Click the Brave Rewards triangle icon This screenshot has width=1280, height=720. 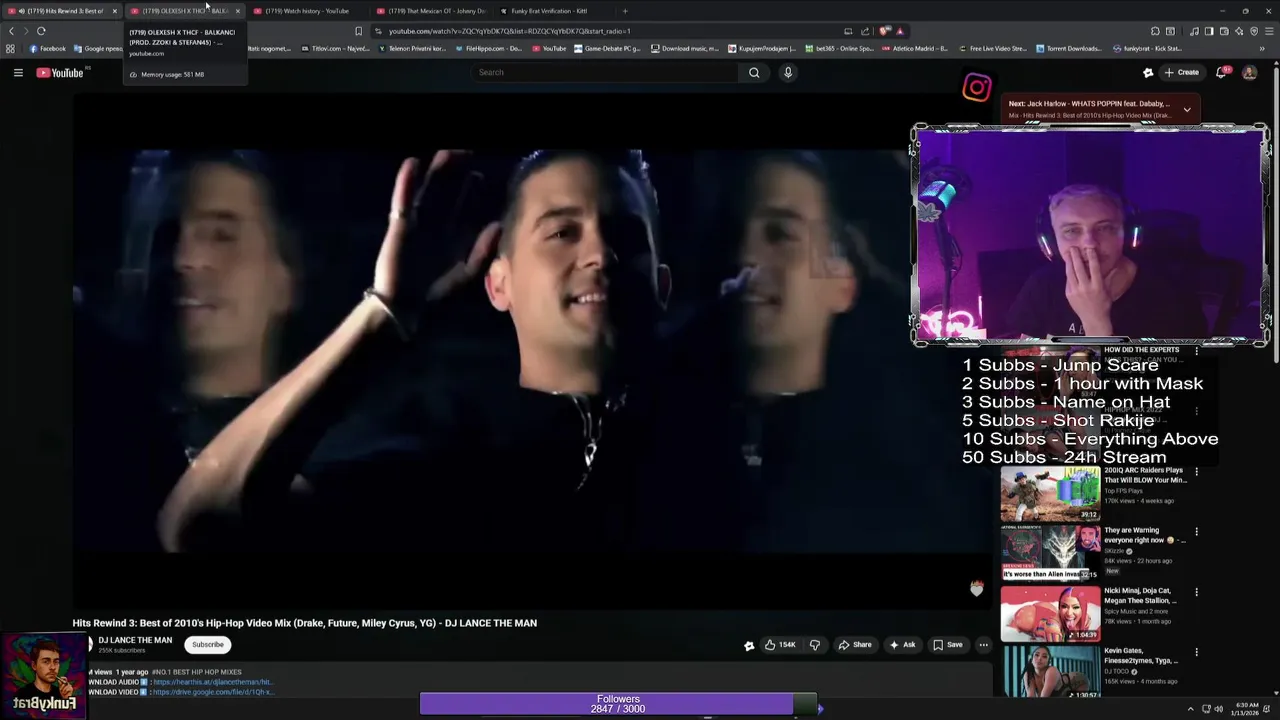click(900, 31)
